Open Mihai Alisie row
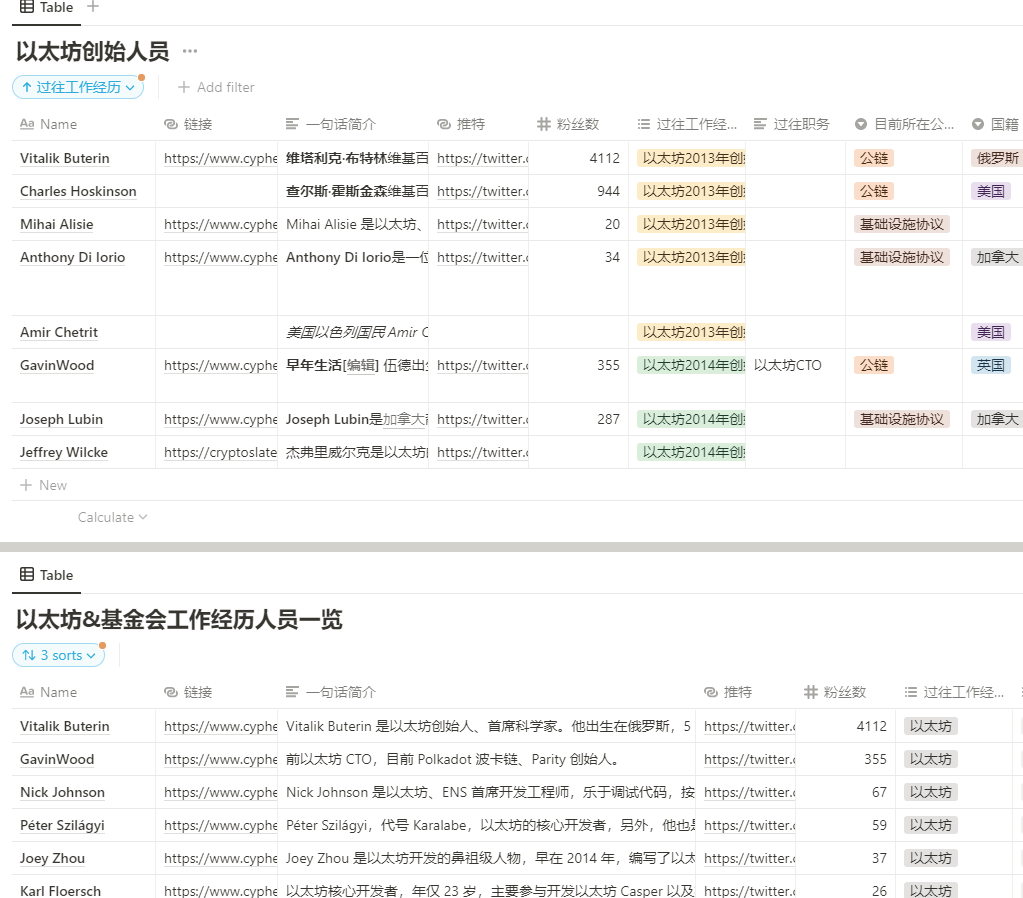Screen dimensions: 1023x898 pyautogui.click(x=57, y=224)
